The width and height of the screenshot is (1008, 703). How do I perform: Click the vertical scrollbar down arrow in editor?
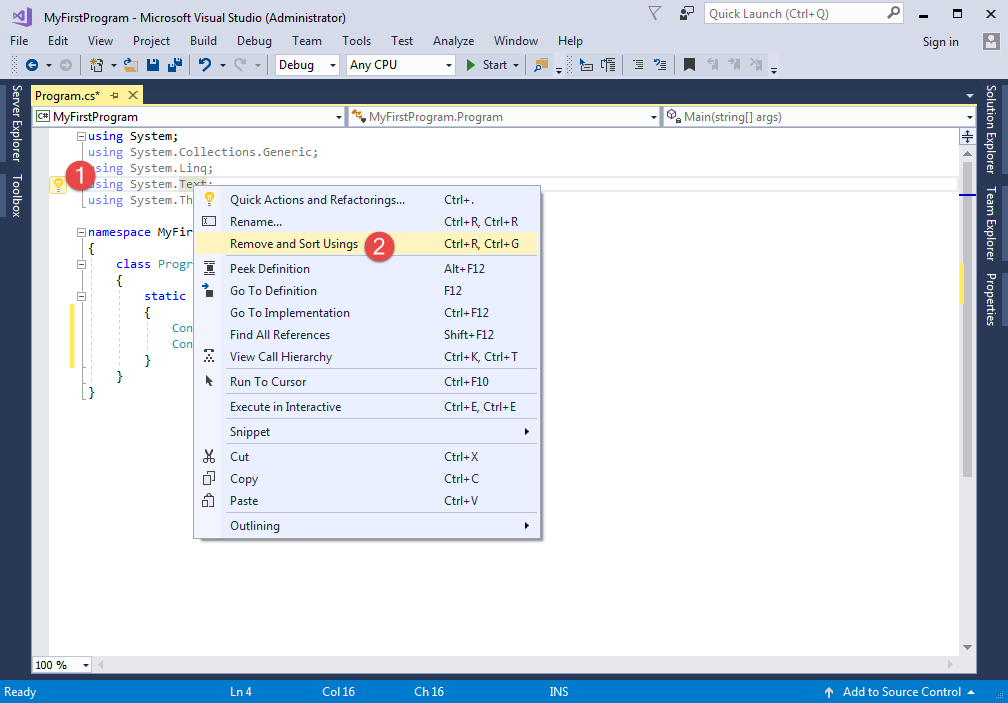967,647
